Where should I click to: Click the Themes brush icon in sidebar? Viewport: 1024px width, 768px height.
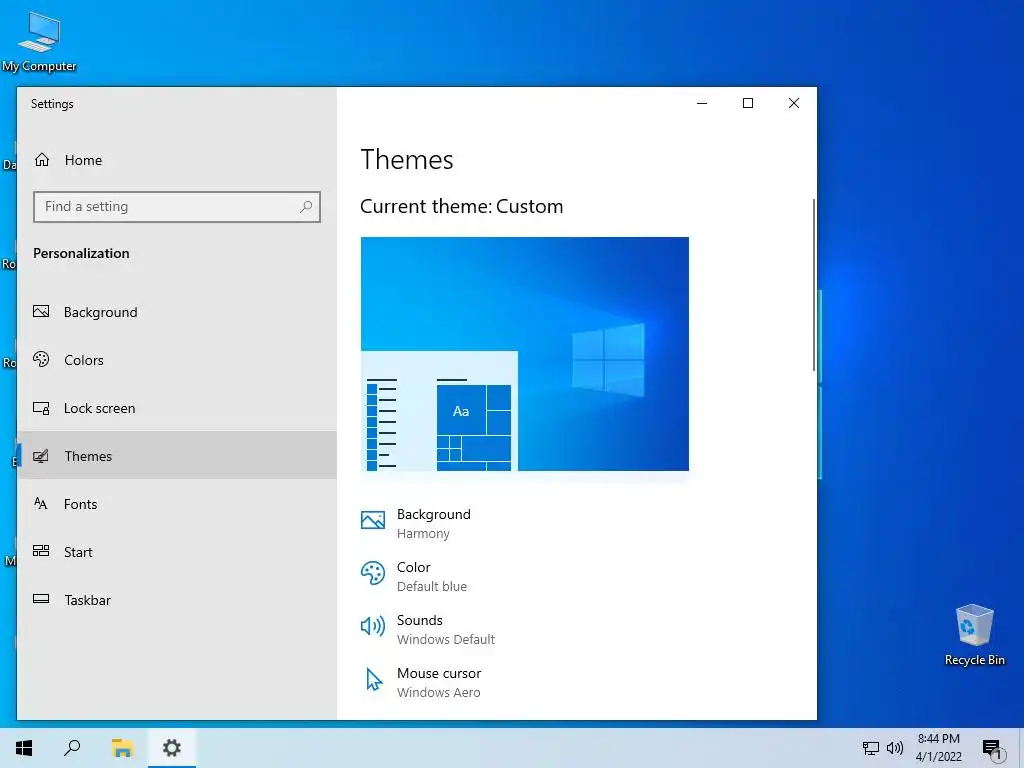pyautogui.click(x=41, y=456)
